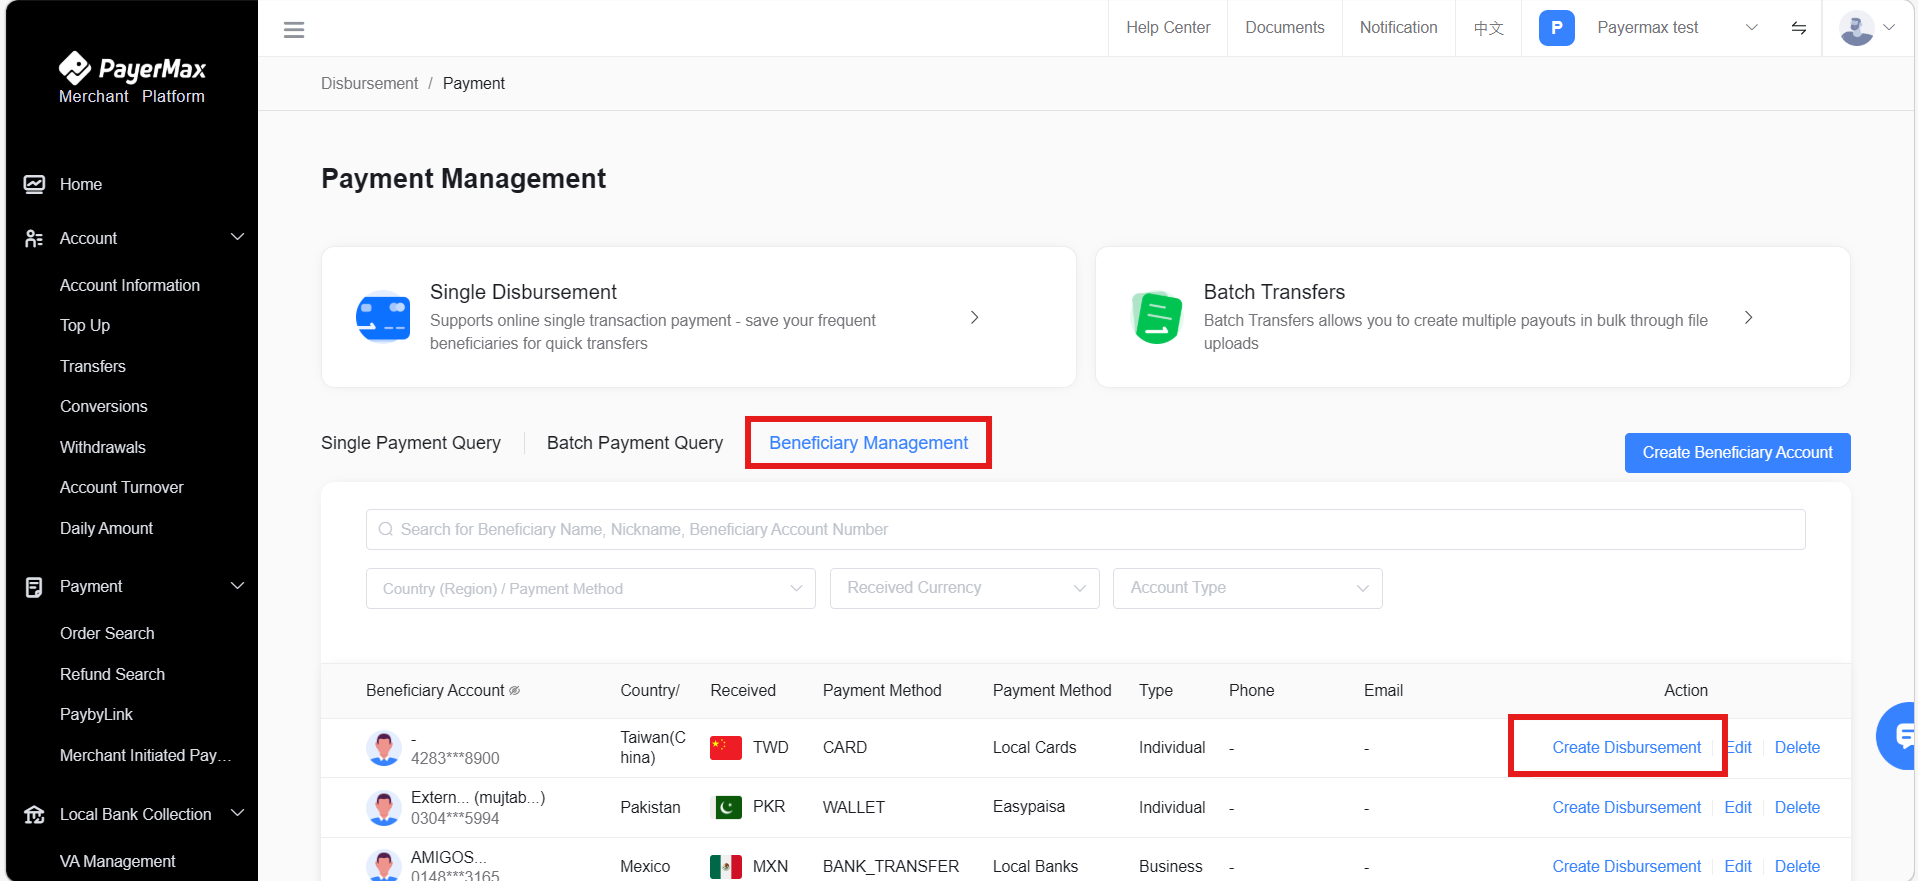The image size is (1918, 881).
Task: Open Top Up in sidebar
Action: pos(85,326)
